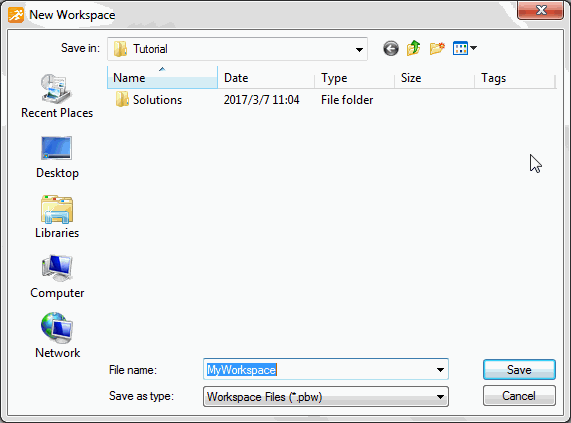The image size is (571, 423).
Task: Select Computer in the places bar
Action: 57,277
